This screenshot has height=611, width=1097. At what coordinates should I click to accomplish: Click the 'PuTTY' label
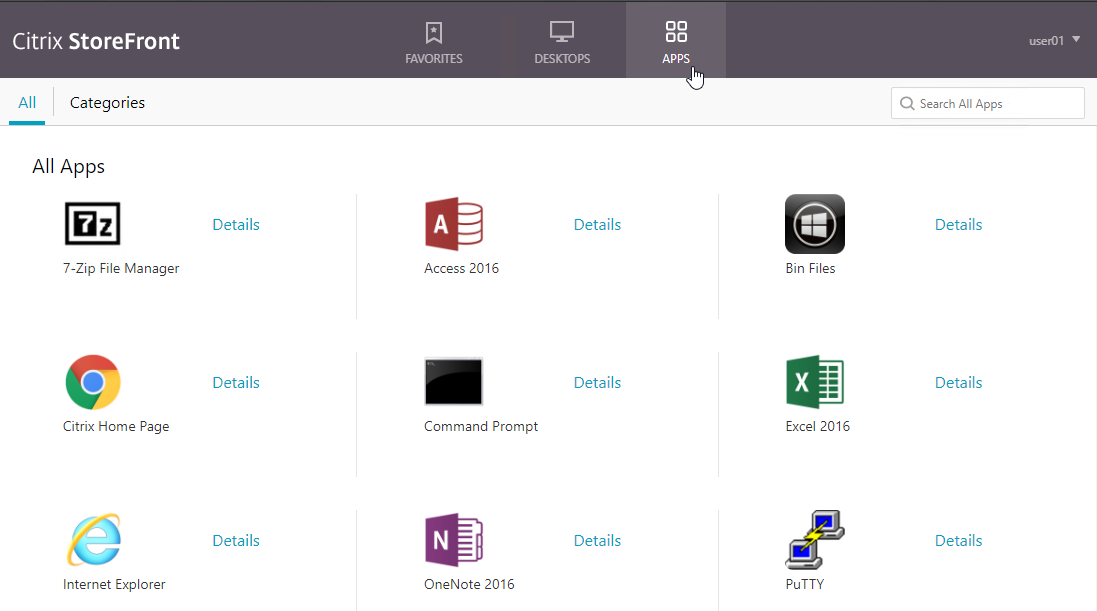[x=805, y=584]
